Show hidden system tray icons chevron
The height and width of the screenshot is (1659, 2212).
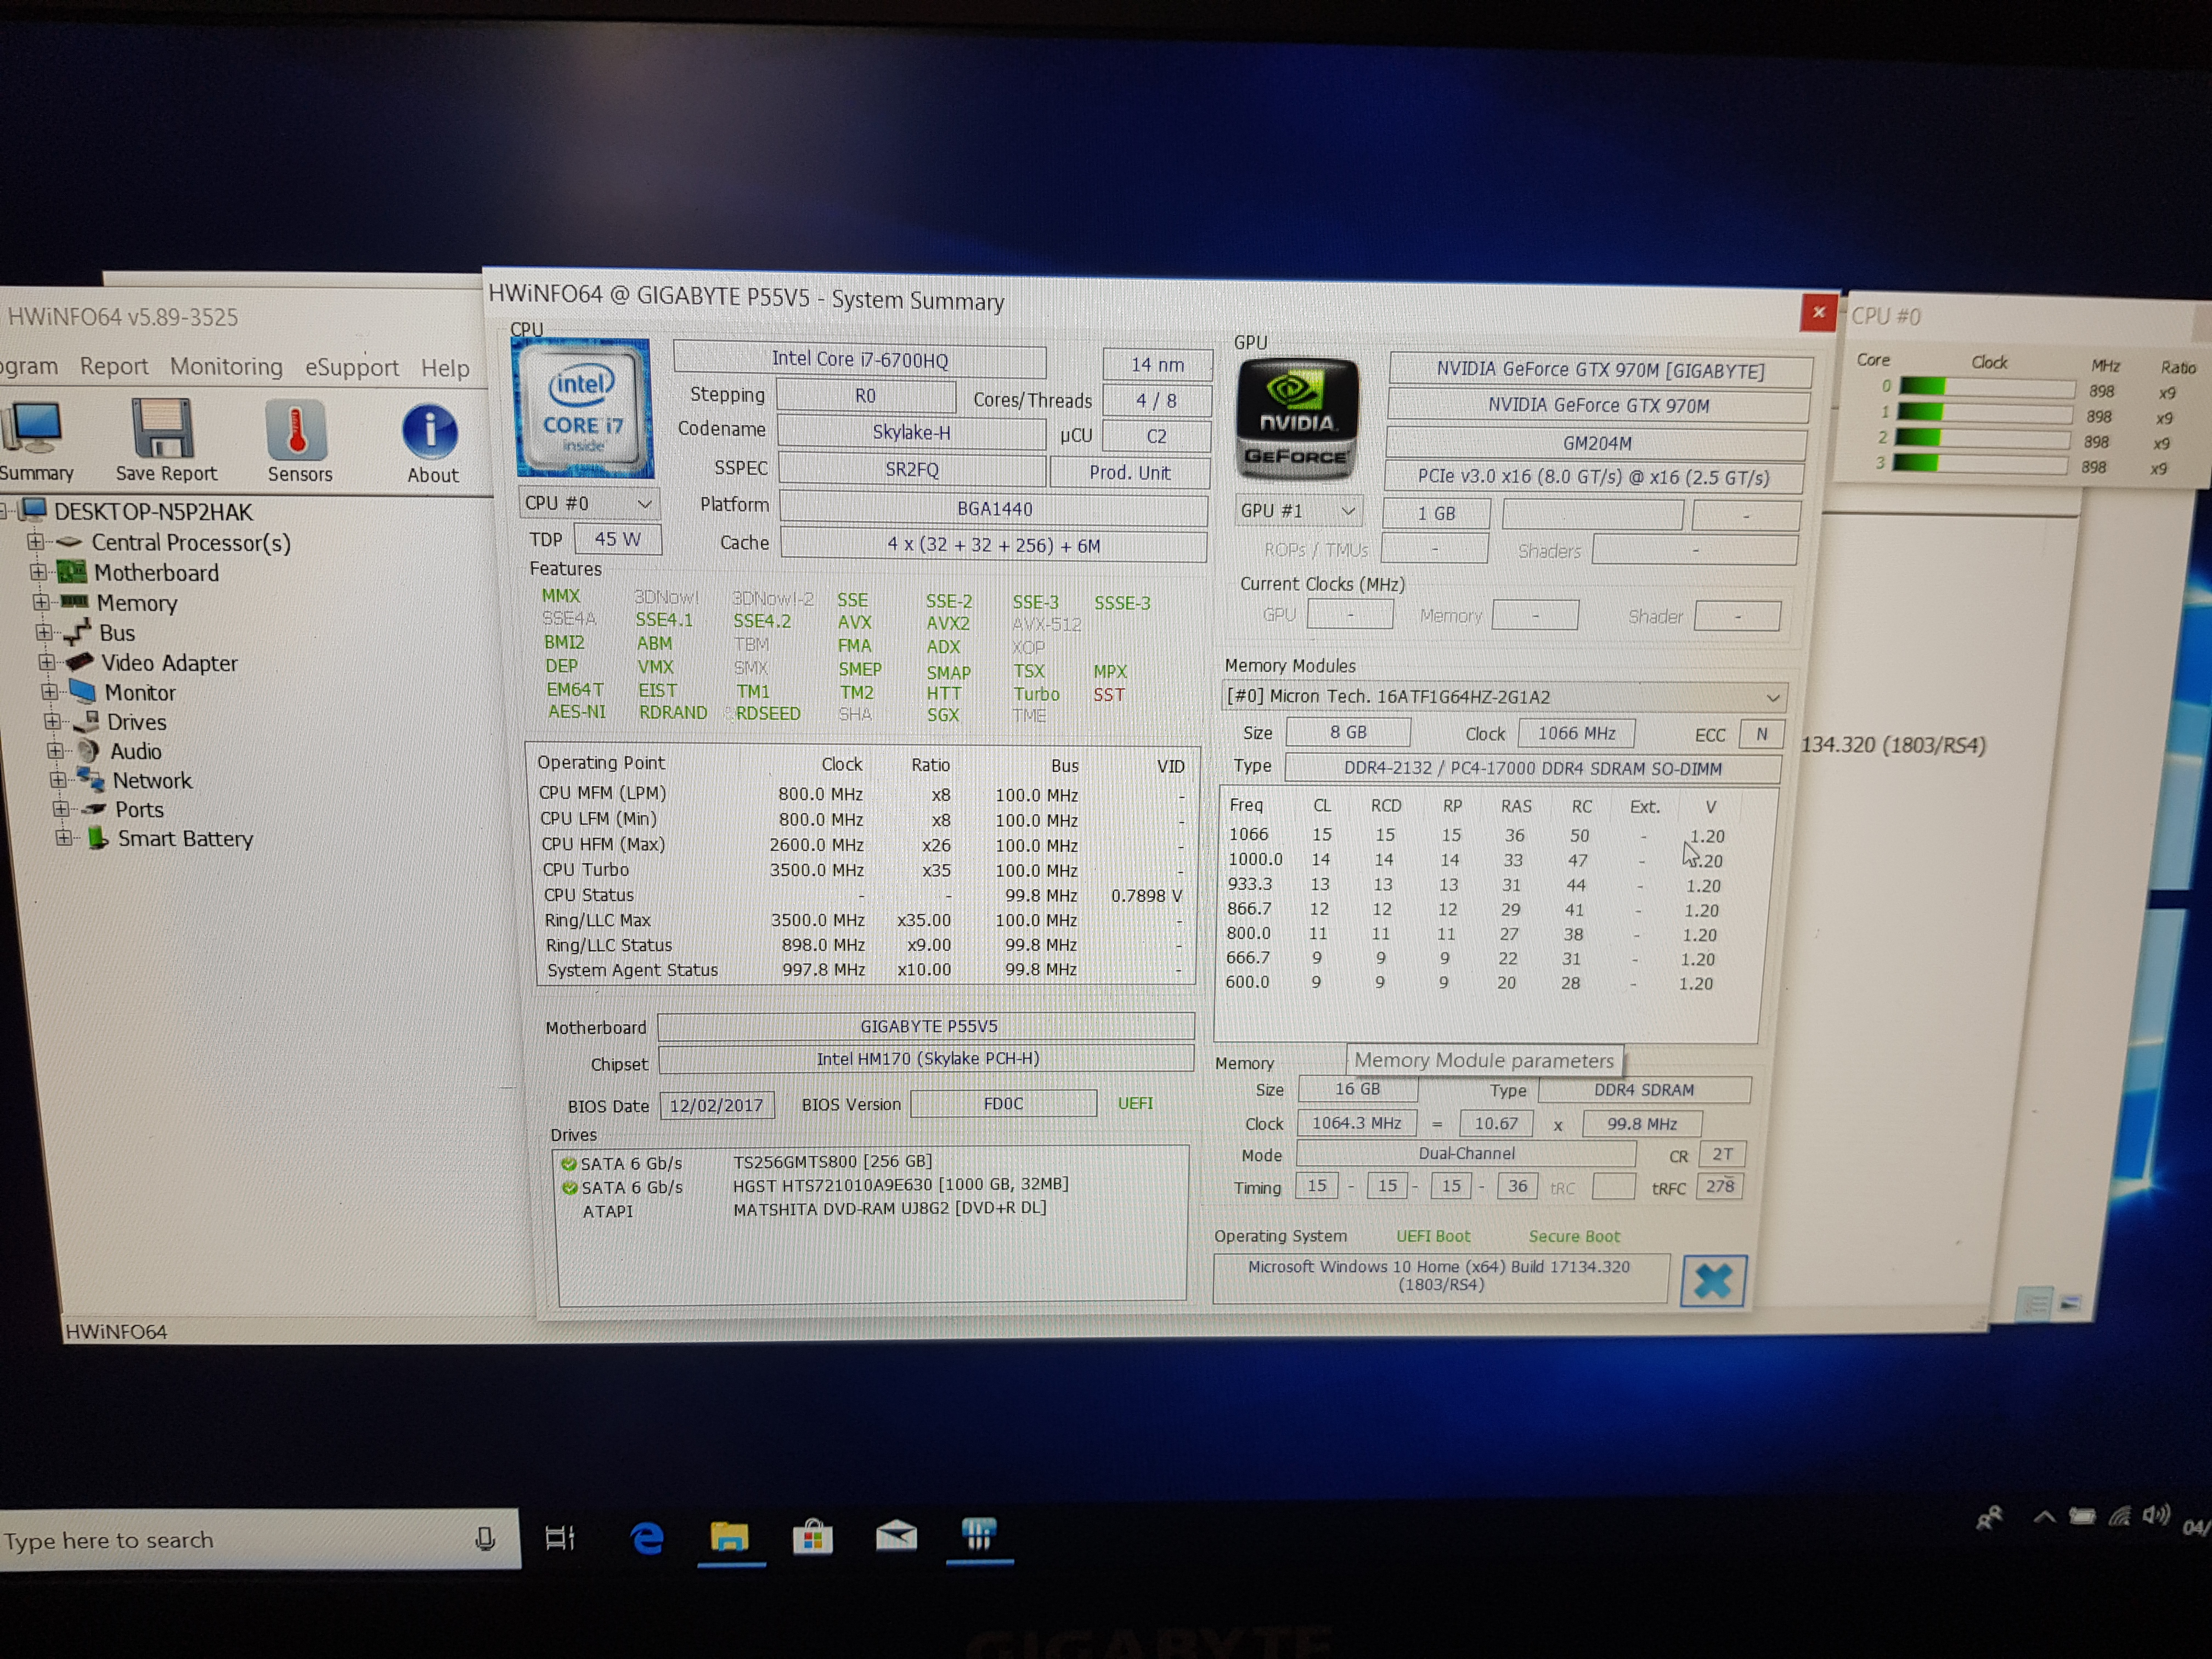pyautogui.click(x=2044, y=1517)
